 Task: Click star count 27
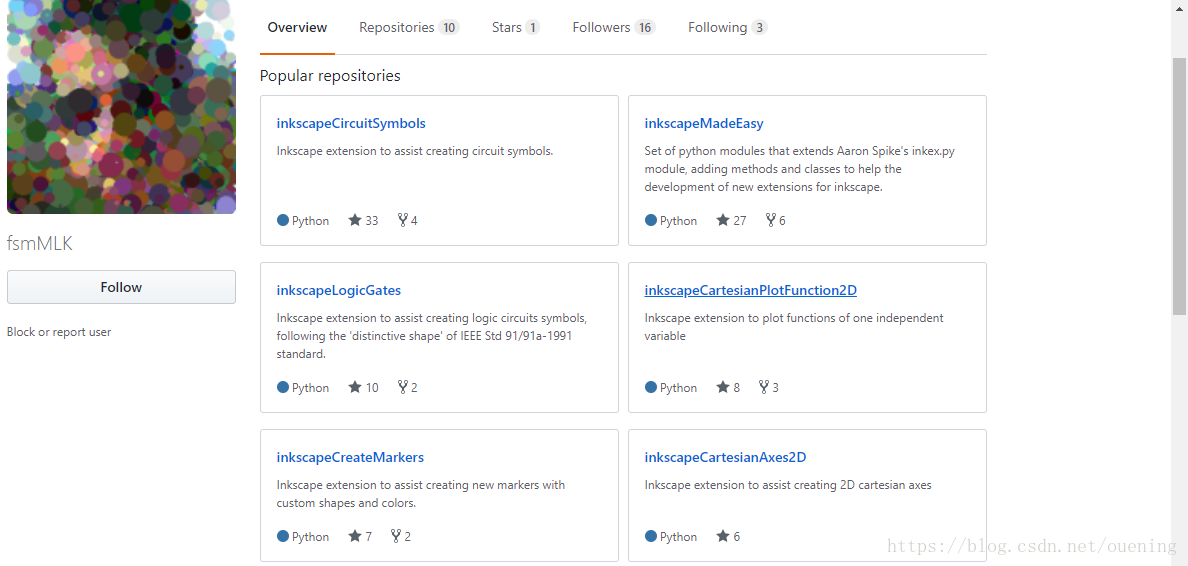point(739,220)
